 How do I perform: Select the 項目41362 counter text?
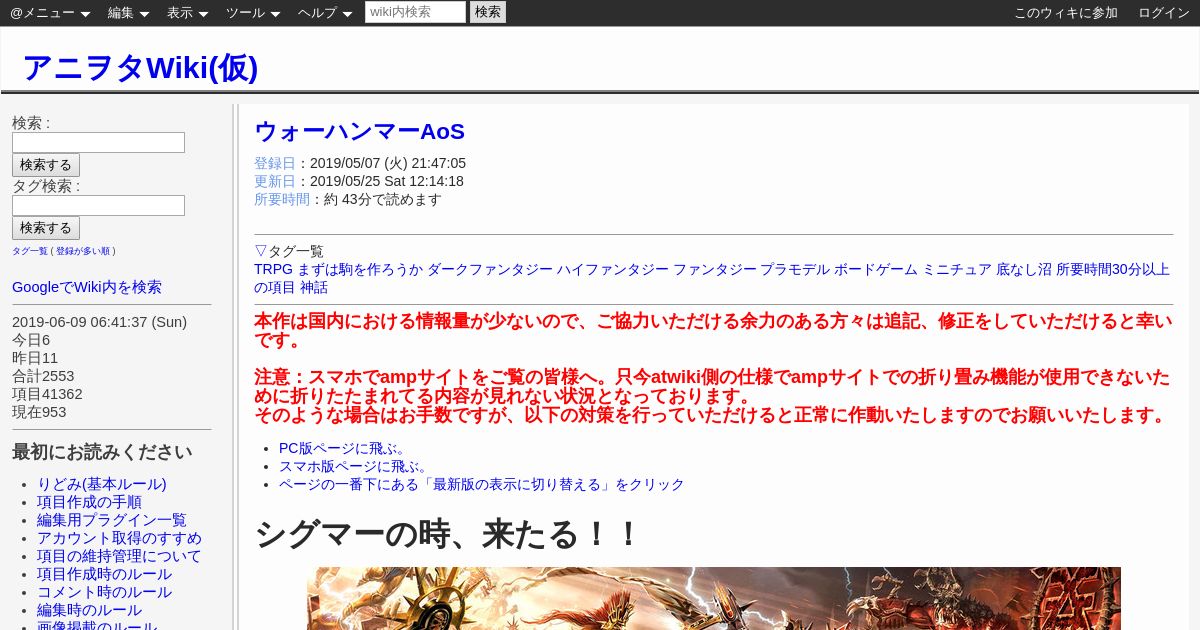pos(47,394)
